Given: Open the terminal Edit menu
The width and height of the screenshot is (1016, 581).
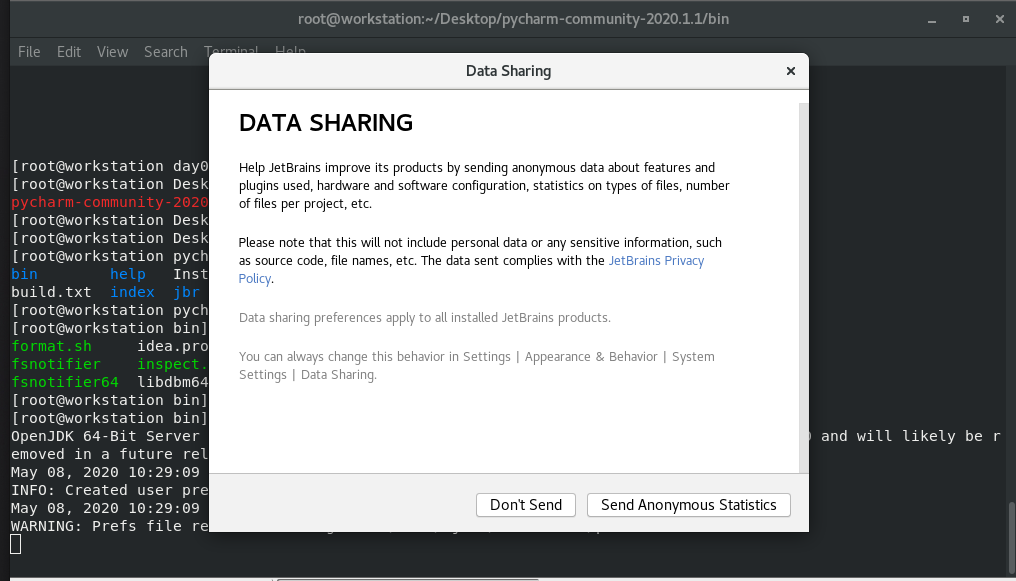Looking at the screenshot, I should [69, 52].
